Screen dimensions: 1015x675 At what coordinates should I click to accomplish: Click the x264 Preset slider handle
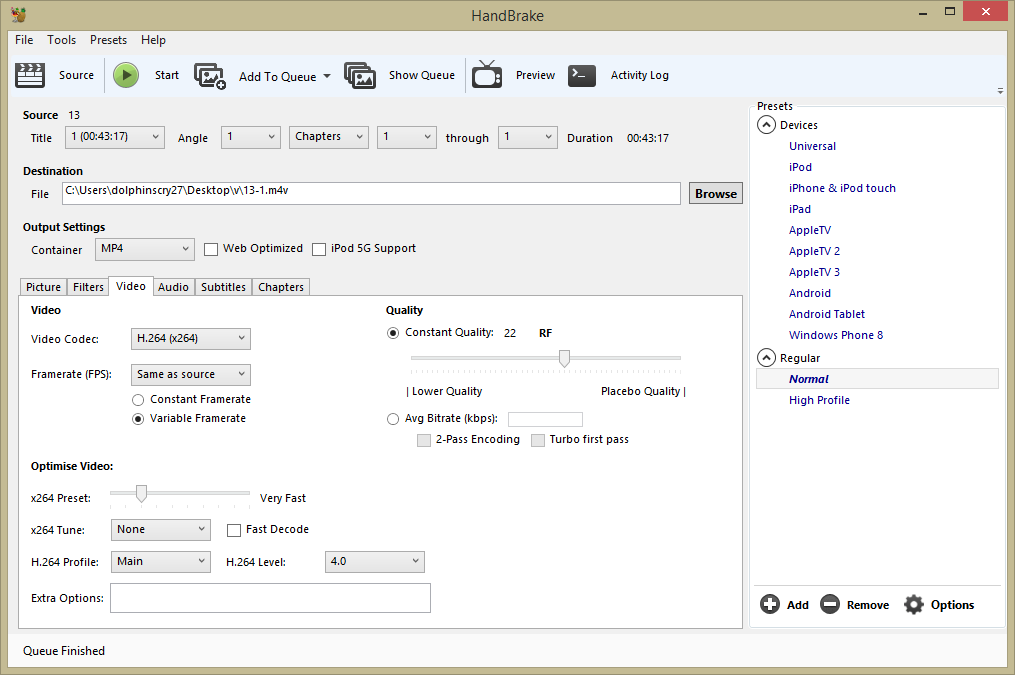coord(141,493)
